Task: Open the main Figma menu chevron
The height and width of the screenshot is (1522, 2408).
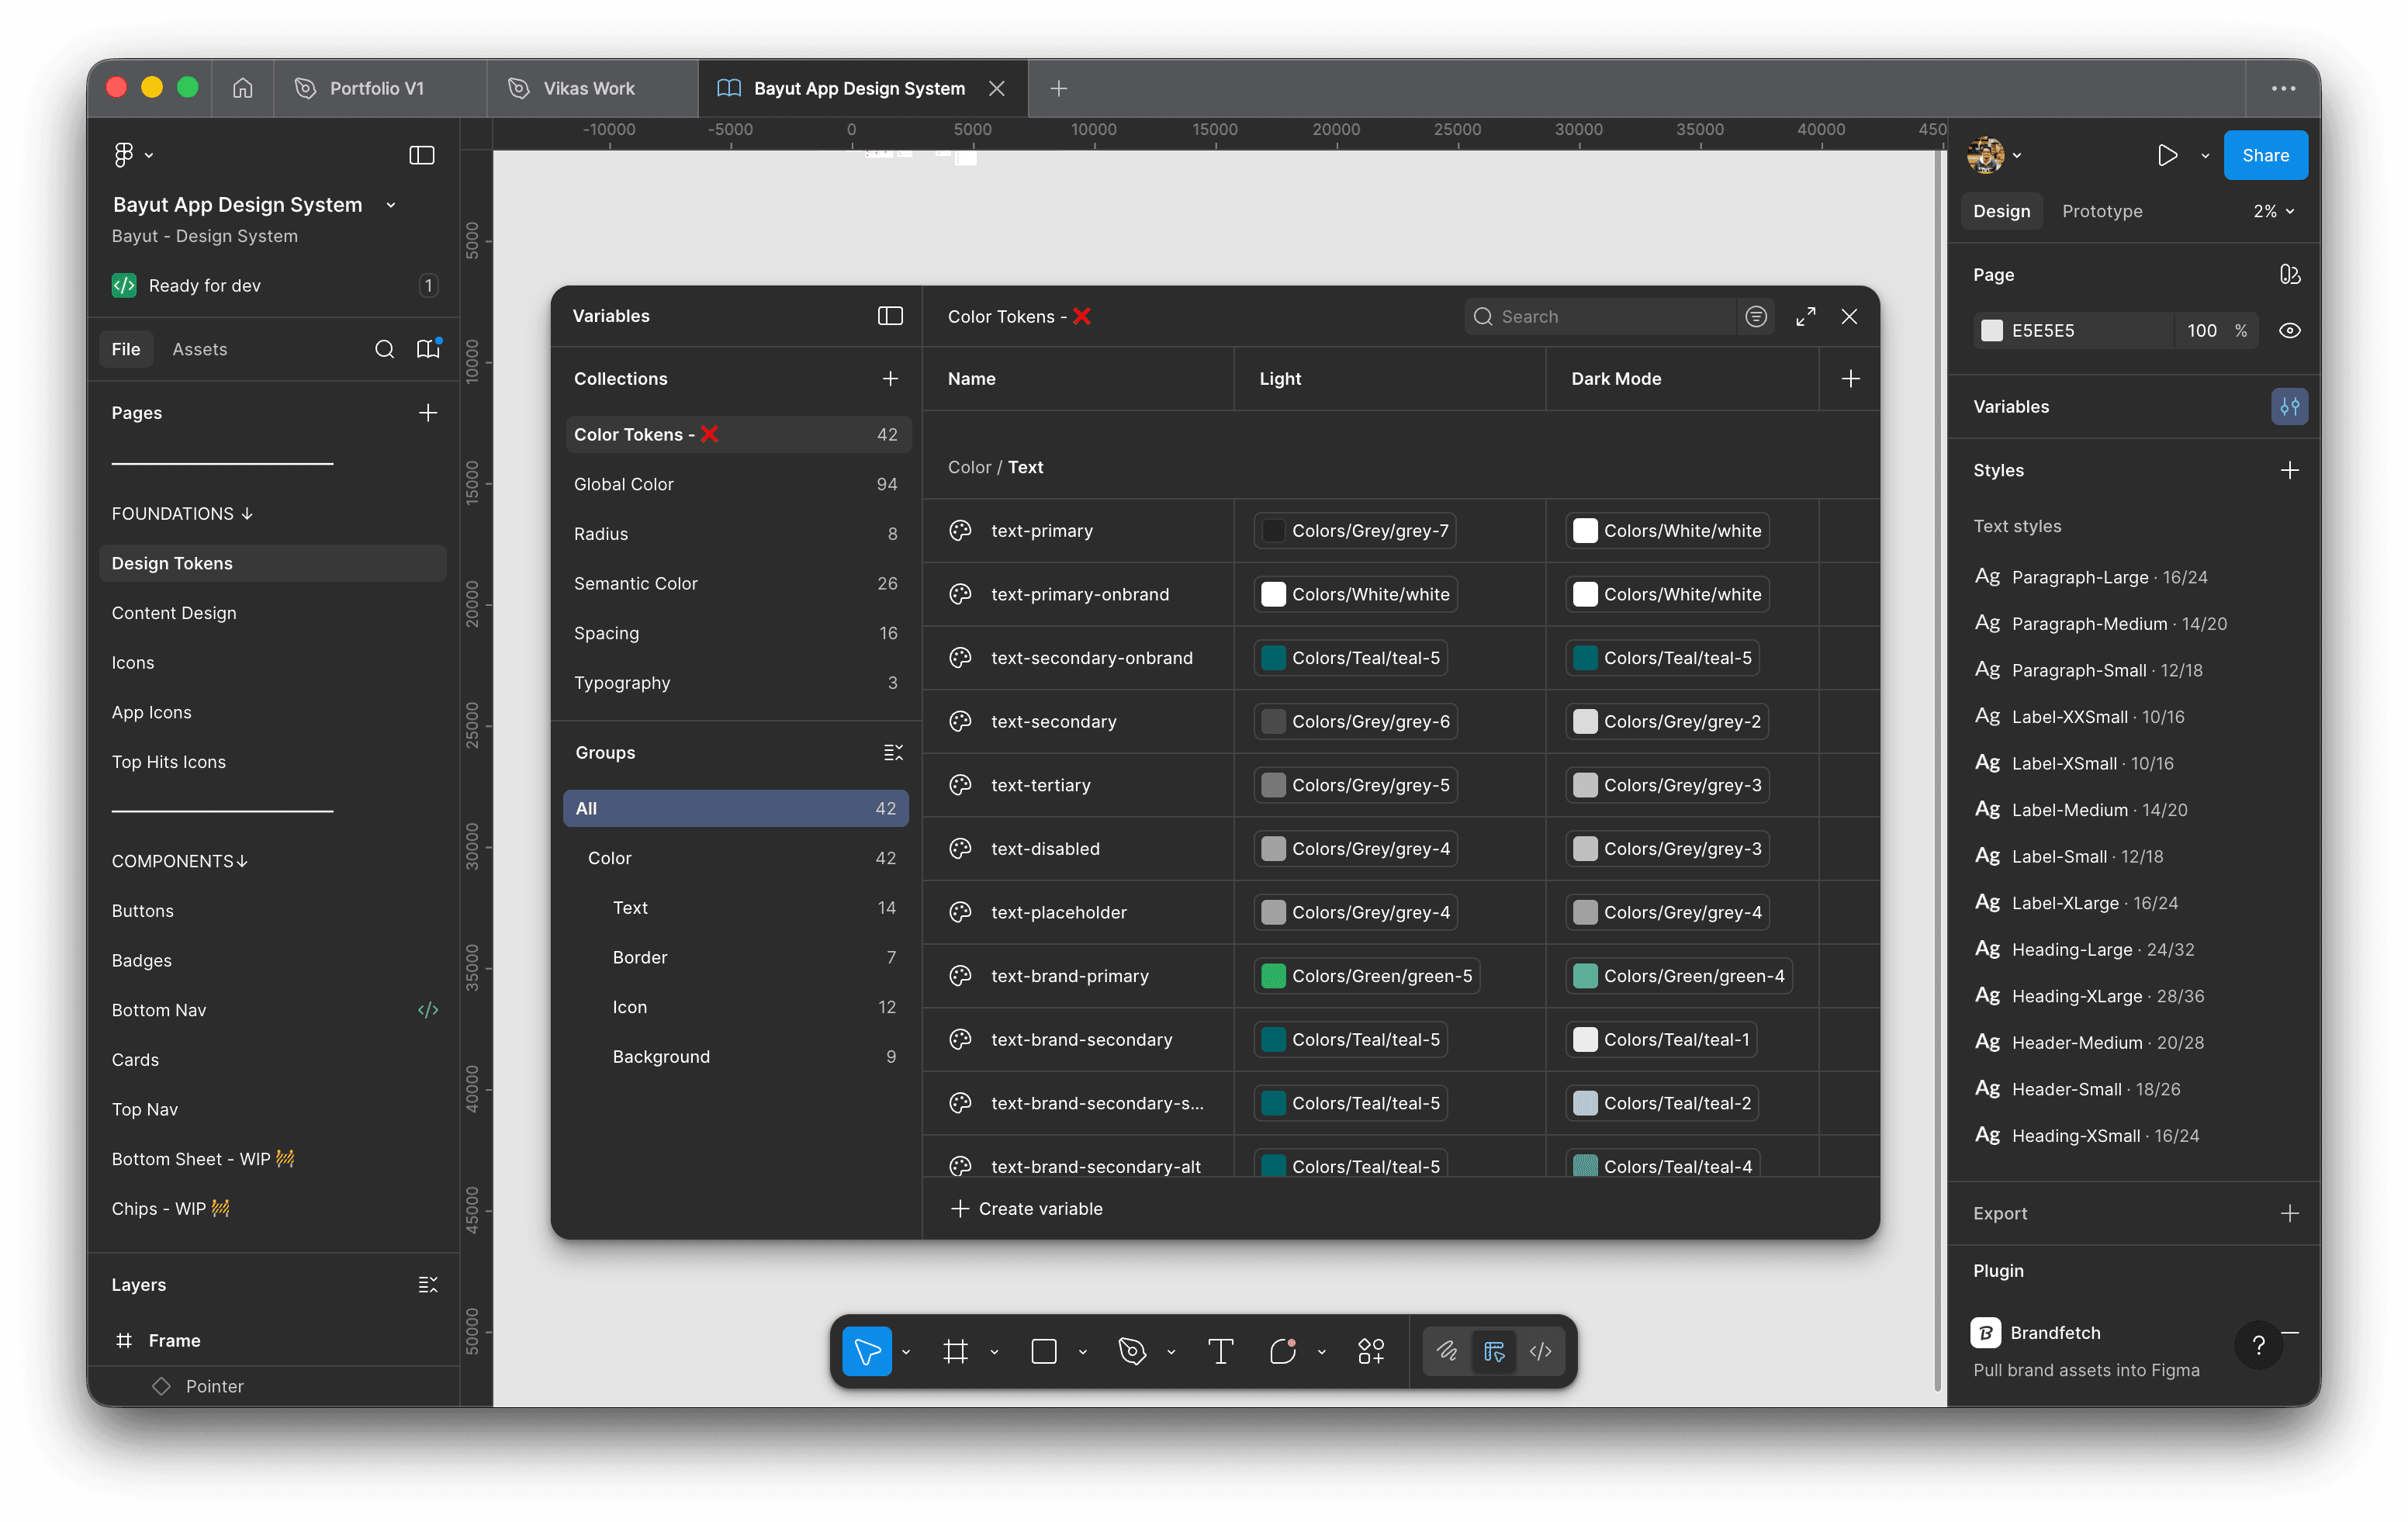Action: 149,154
